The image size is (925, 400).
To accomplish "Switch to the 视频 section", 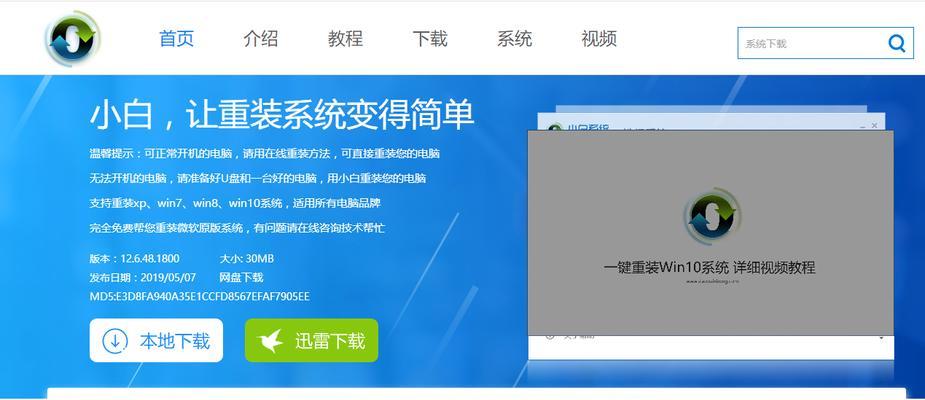I will (599, 39).
